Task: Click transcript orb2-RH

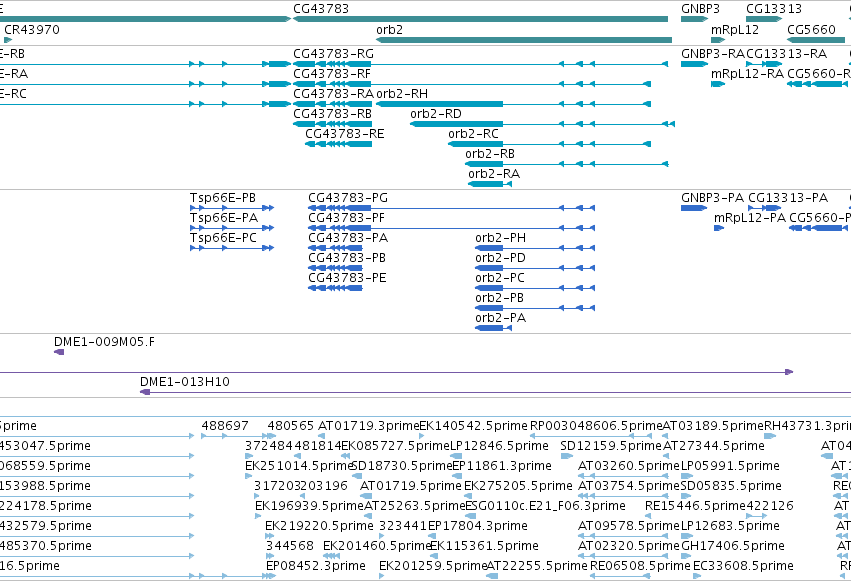Action: pyautogui.click(x=402, y=94)
